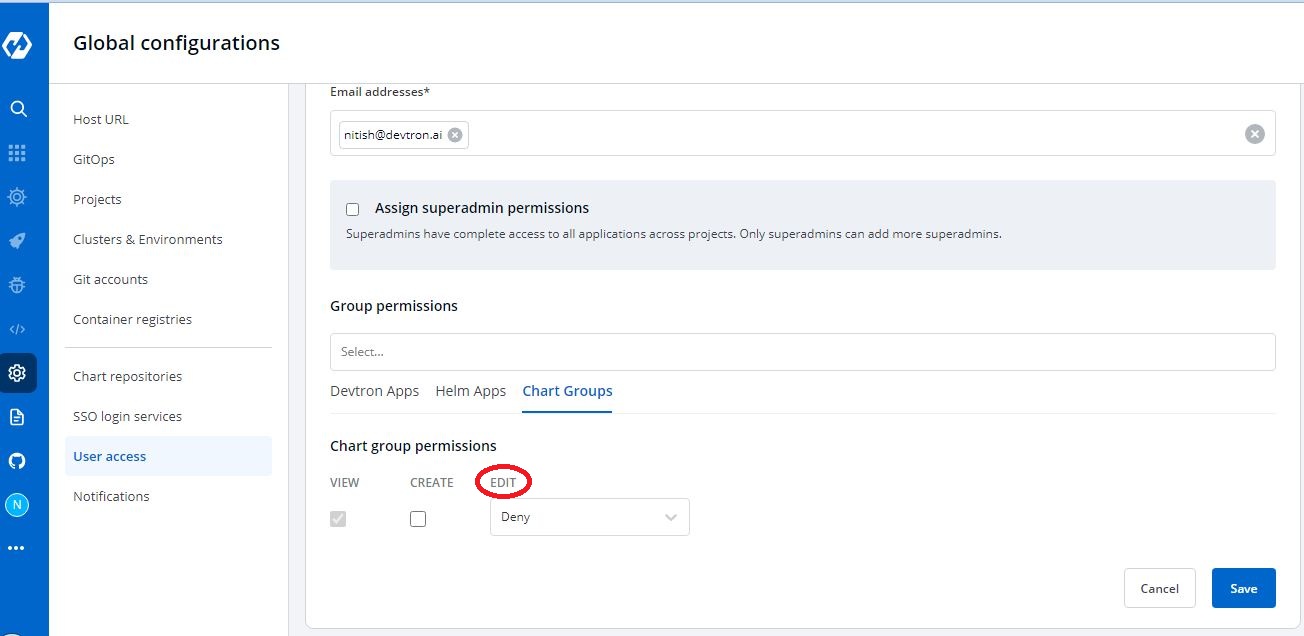Check the CREATE chart group permission
The height and width of the screenshot is (636, 1304).
pos(418,519)
